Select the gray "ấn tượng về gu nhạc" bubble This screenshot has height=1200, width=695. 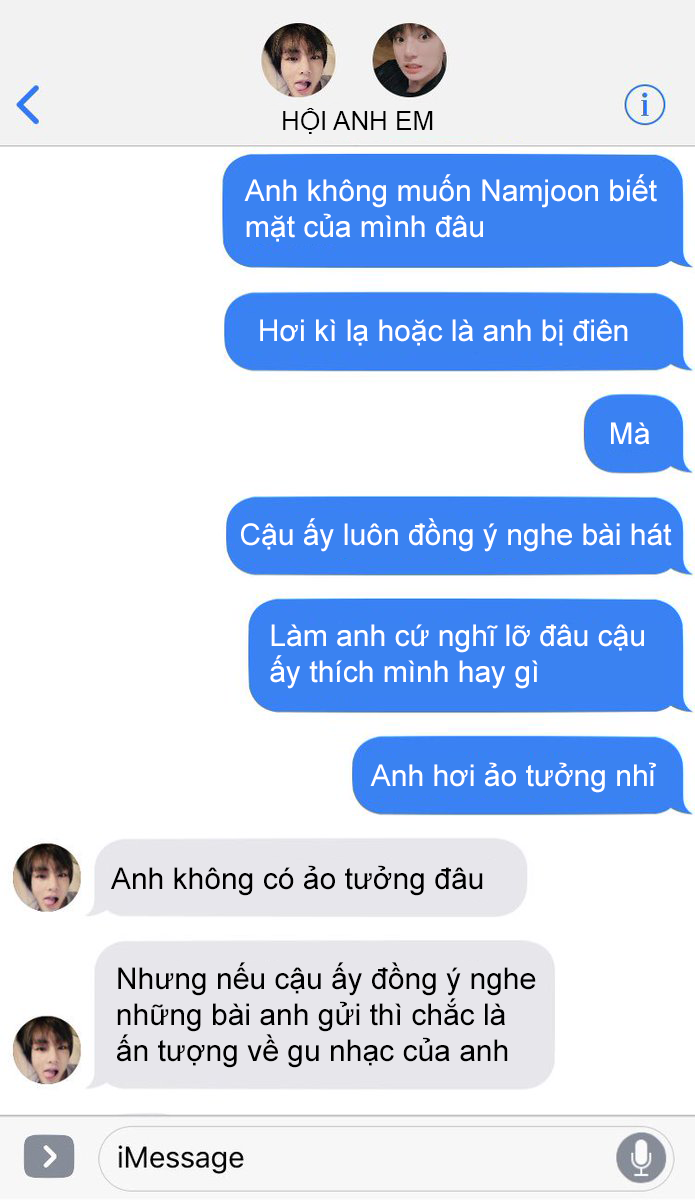pyautogui.click(x=320, y=1015)
